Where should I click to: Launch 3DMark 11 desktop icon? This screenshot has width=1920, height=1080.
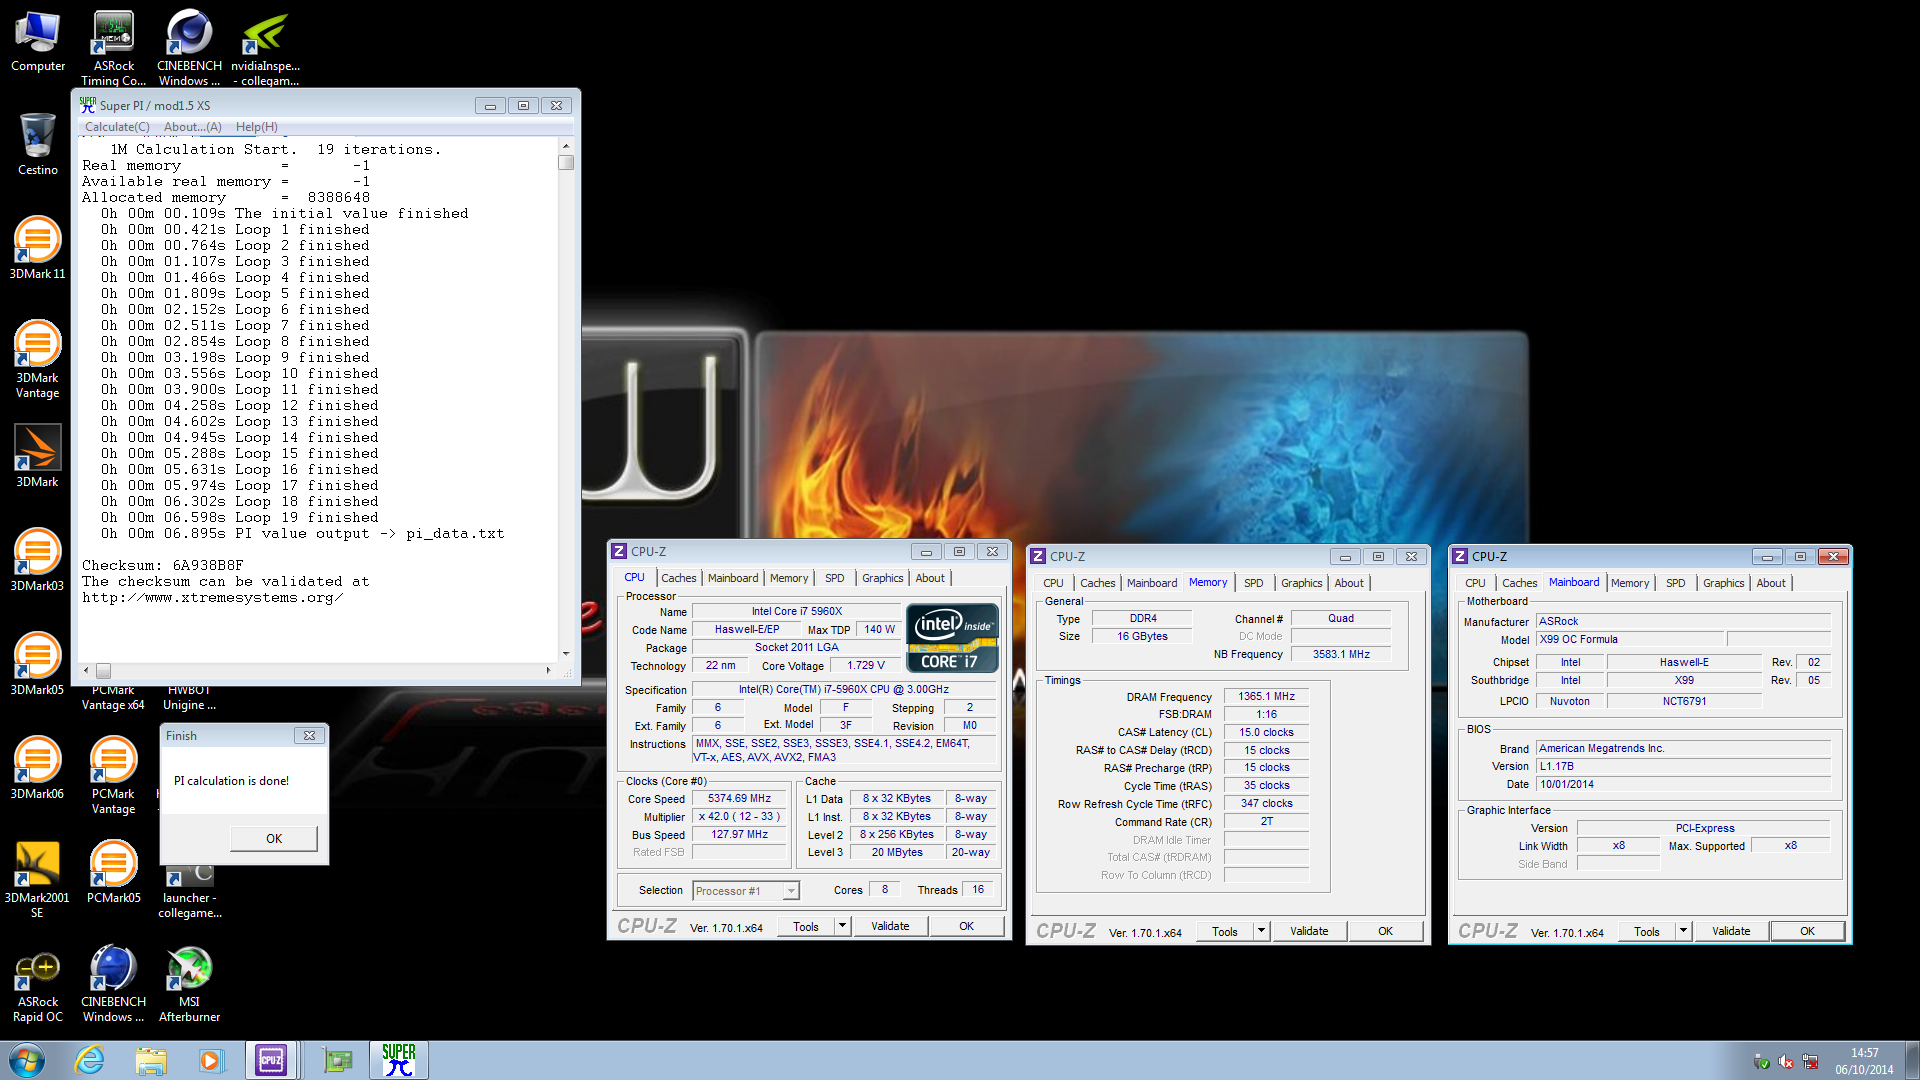38,249
